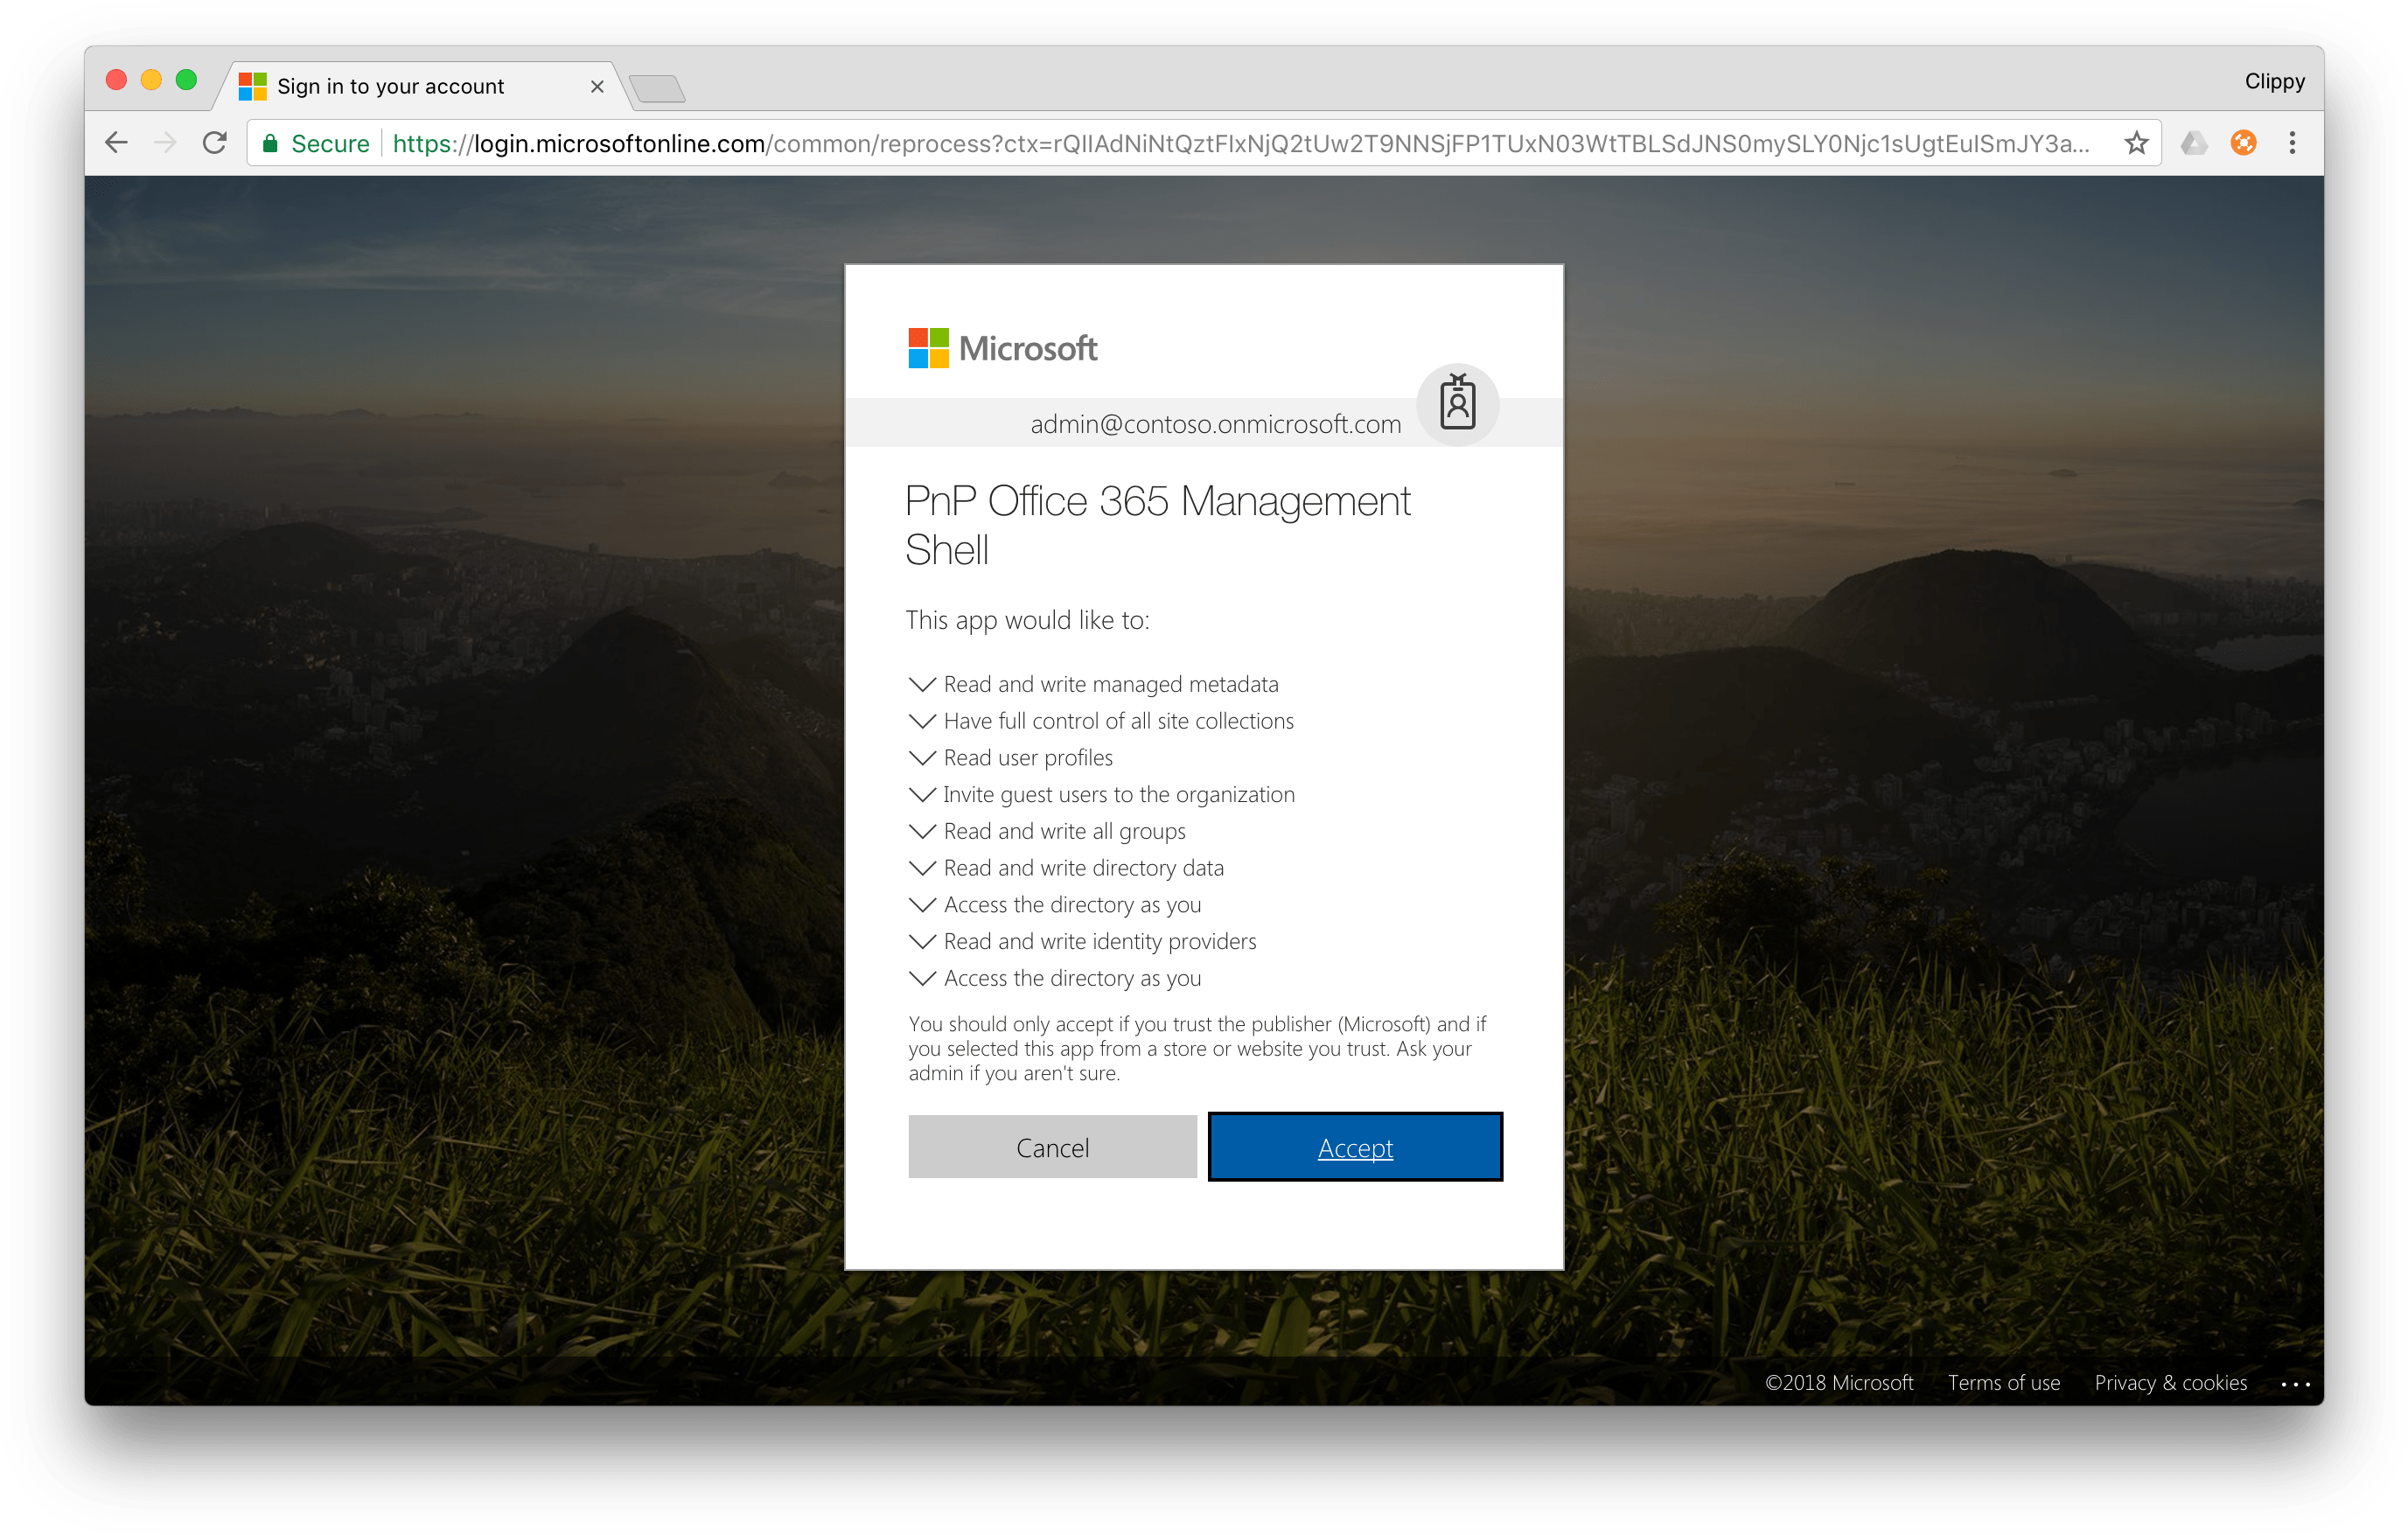Click the Secure padlock icon
2408x1535 pixels.
(271, 142)
